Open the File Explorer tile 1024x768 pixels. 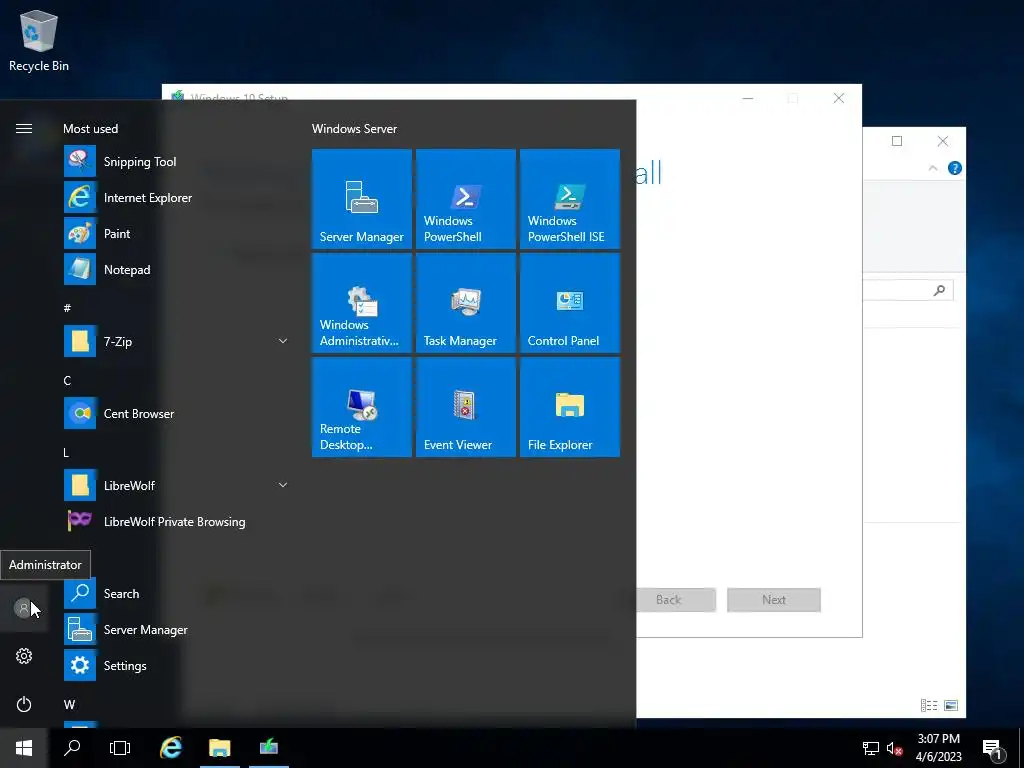coord(569,406)
